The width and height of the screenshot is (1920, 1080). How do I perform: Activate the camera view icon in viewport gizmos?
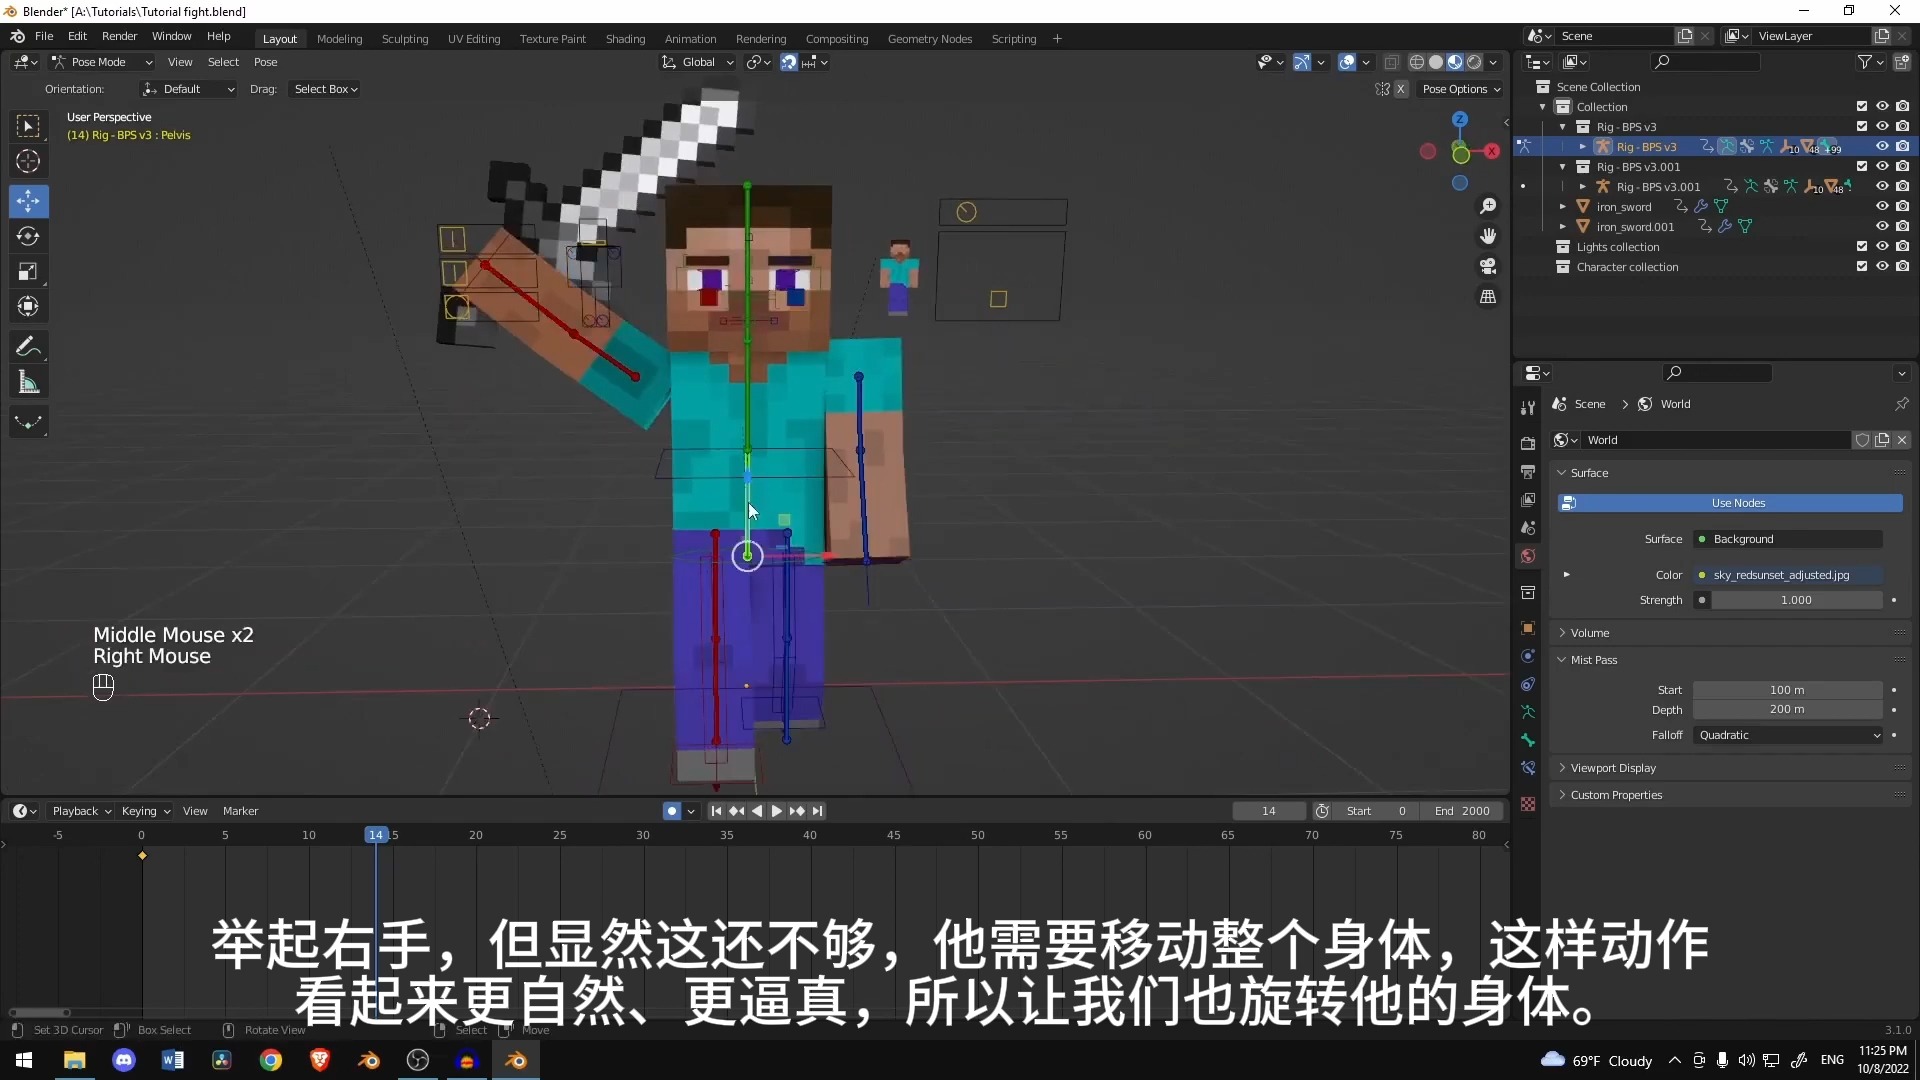(x=1489, y=266)
